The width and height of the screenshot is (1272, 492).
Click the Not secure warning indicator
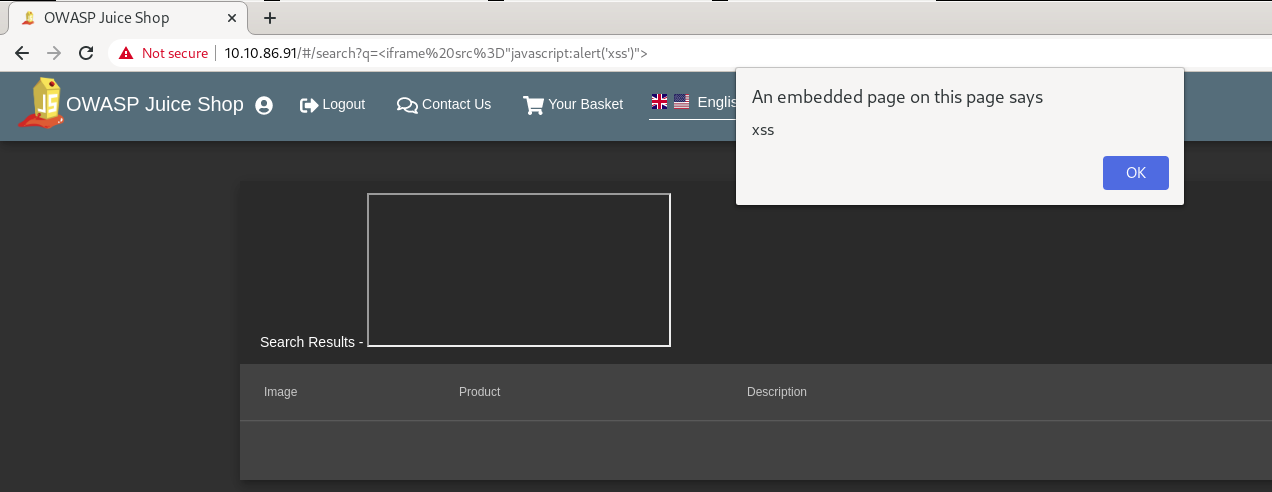164,53
